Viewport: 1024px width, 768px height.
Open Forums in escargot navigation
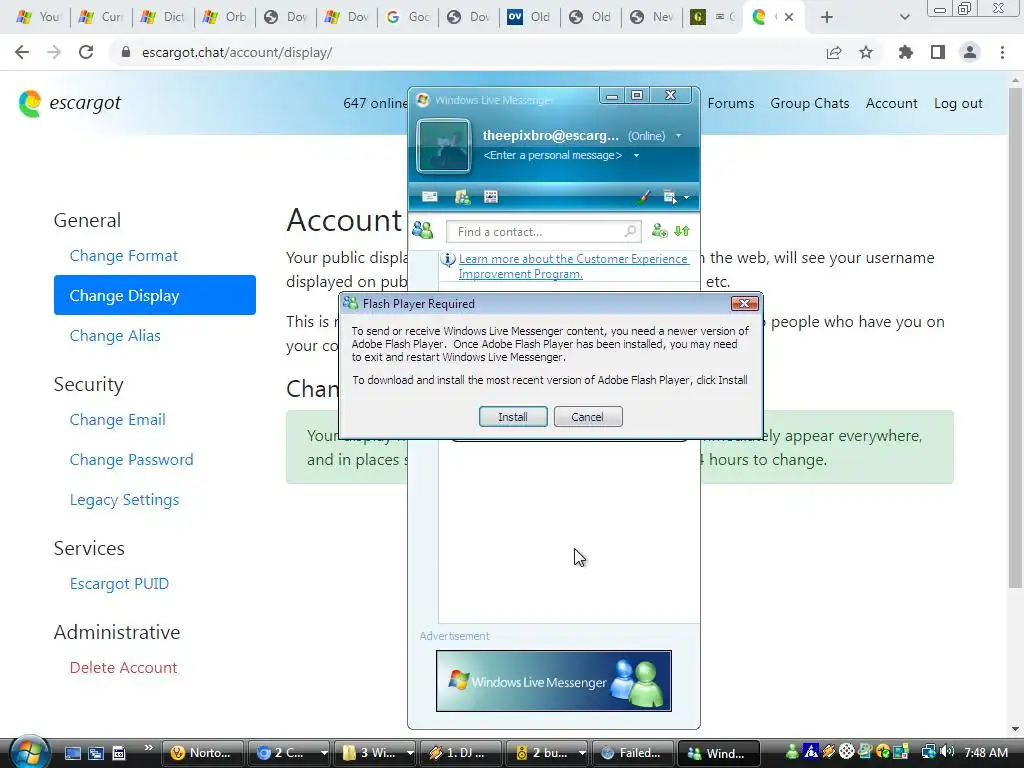(x=731, y=103)
